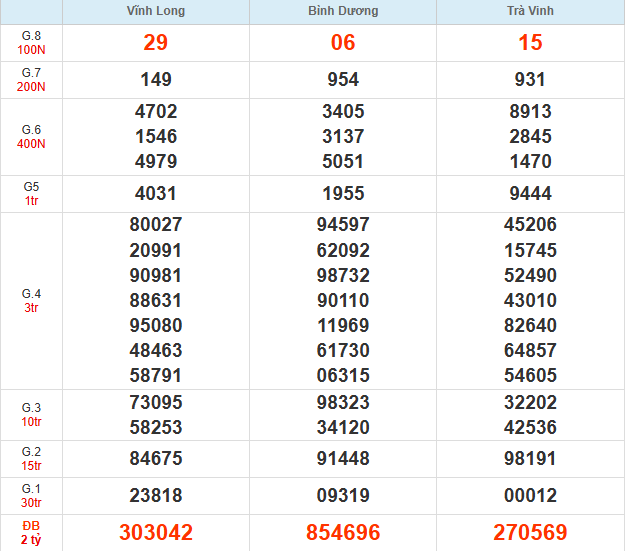
Task: Click the G.4 number 20991
Action: pos(156,251)
